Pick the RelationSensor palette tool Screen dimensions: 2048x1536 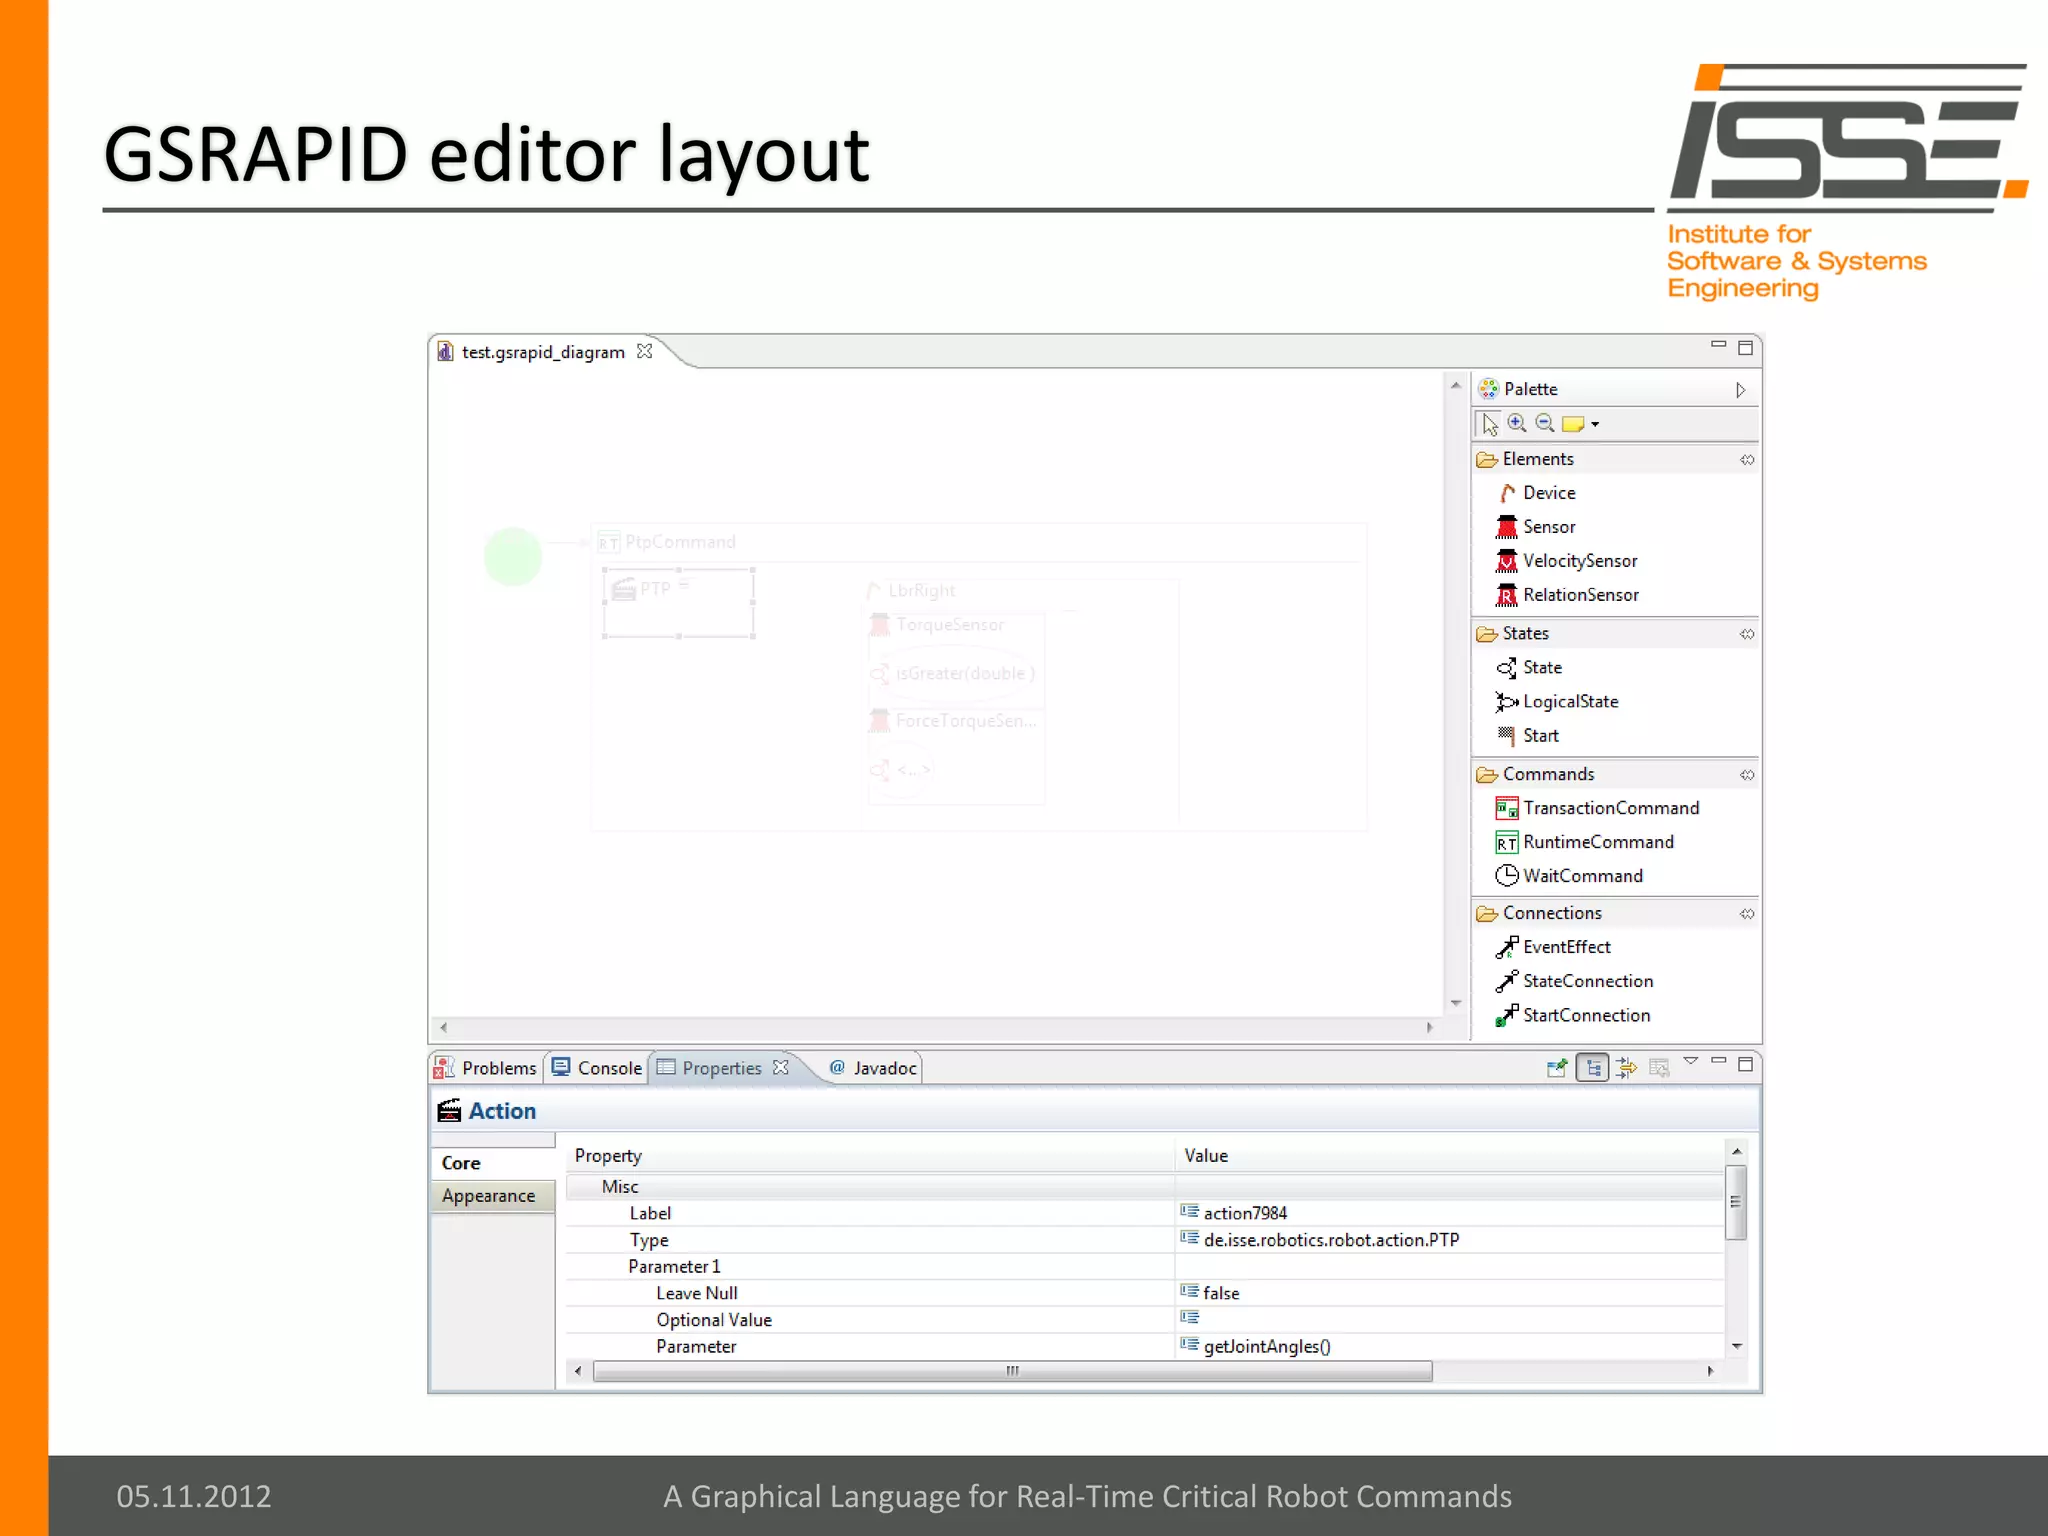pyautogui.click(x=1567, y=595)
